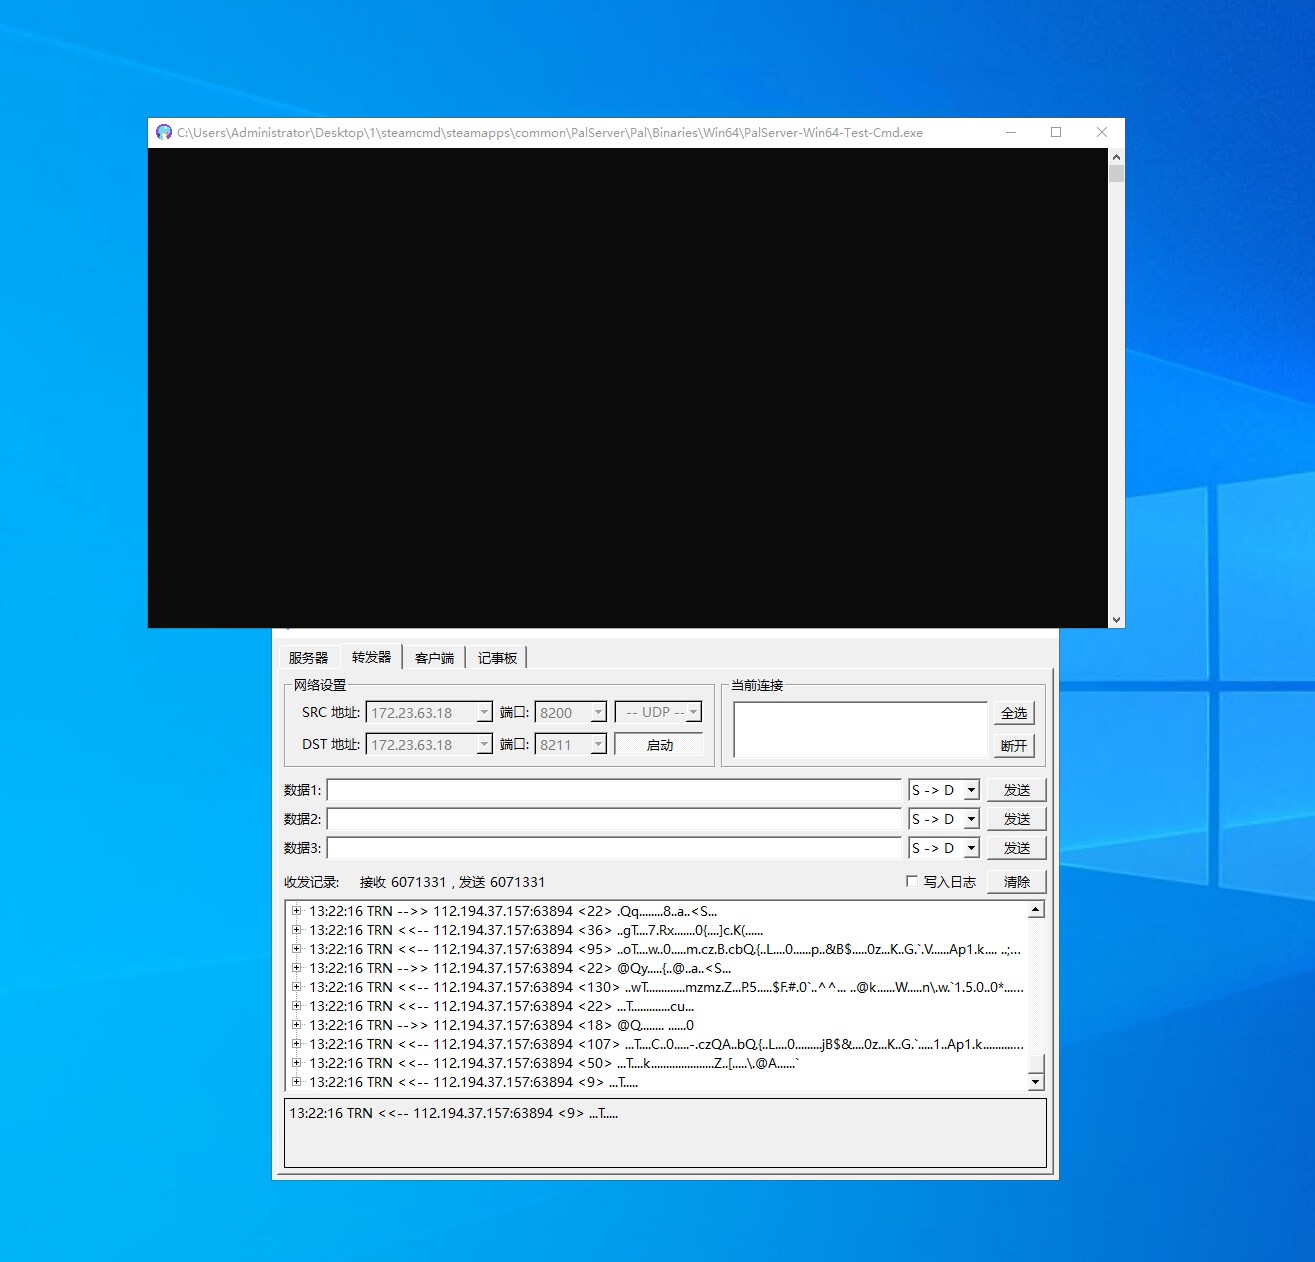Screen dimensions: 1315x1262
Task: Click the 发送 button for 数据2
Action: 1017,819
